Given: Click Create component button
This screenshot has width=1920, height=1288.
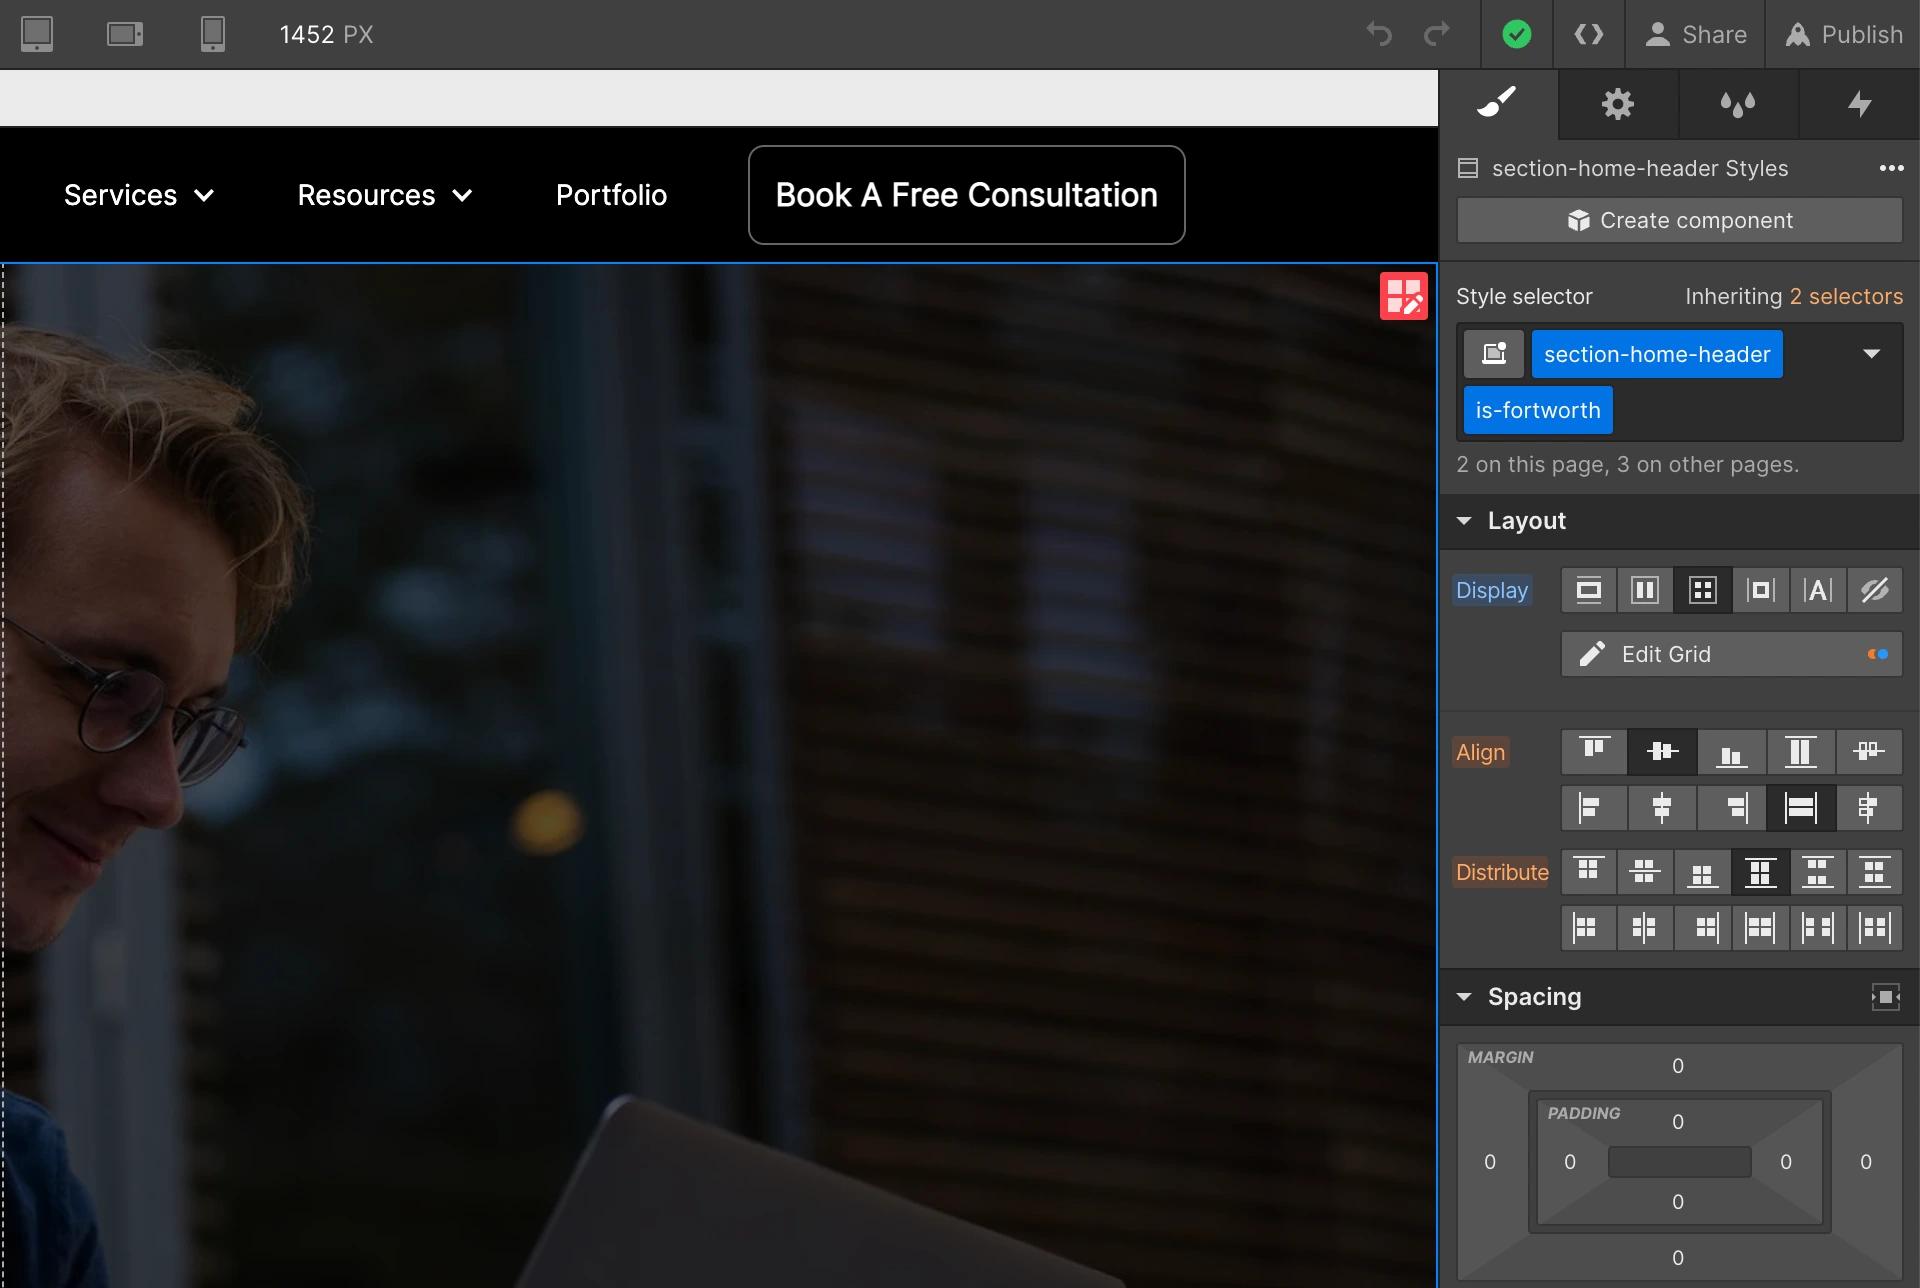Looking at the screenshot, I should point(1680,220).
